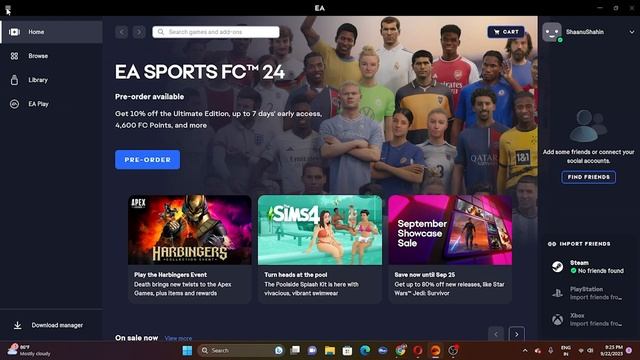Open the weather widget on taskbar
The height and width of the screenshot is (360, 640).
[29, 351]
